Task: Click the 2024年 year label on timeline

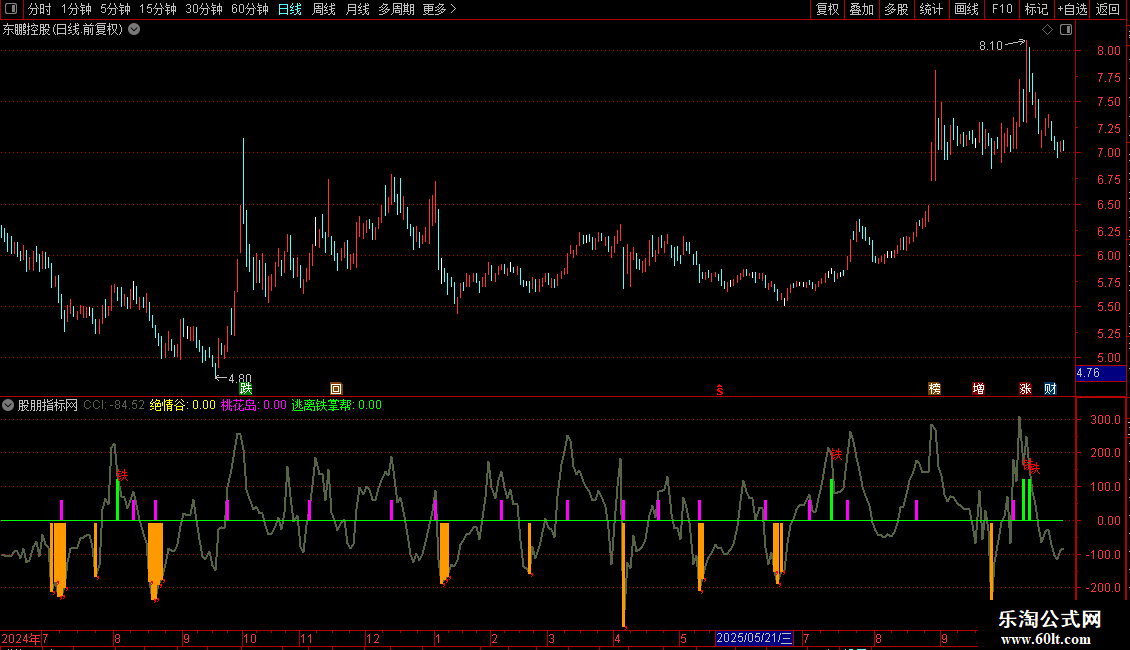Action: click(x=21, y=638)
